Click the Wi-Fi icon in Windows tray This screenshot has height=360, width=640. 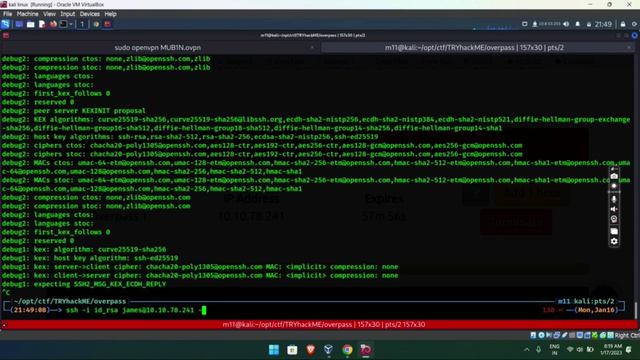tap(570, 350)
